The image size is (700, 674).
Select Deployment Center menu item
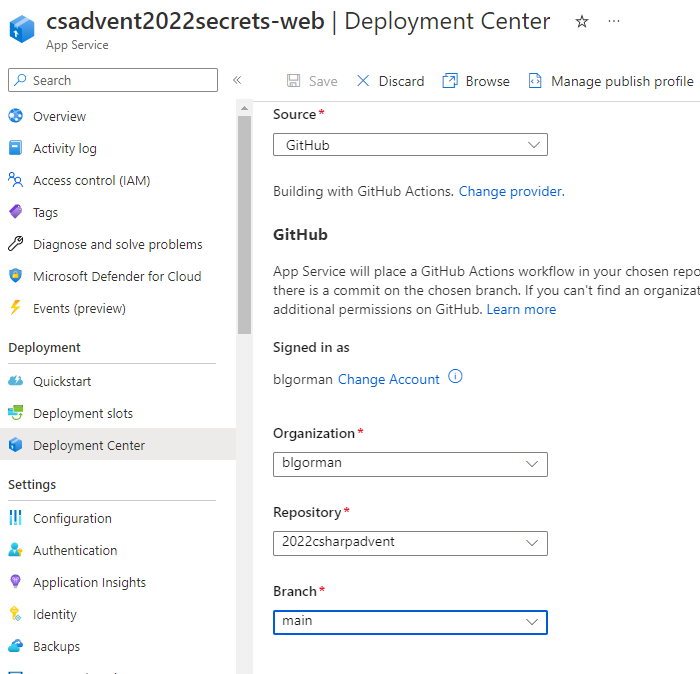[118, 445]
